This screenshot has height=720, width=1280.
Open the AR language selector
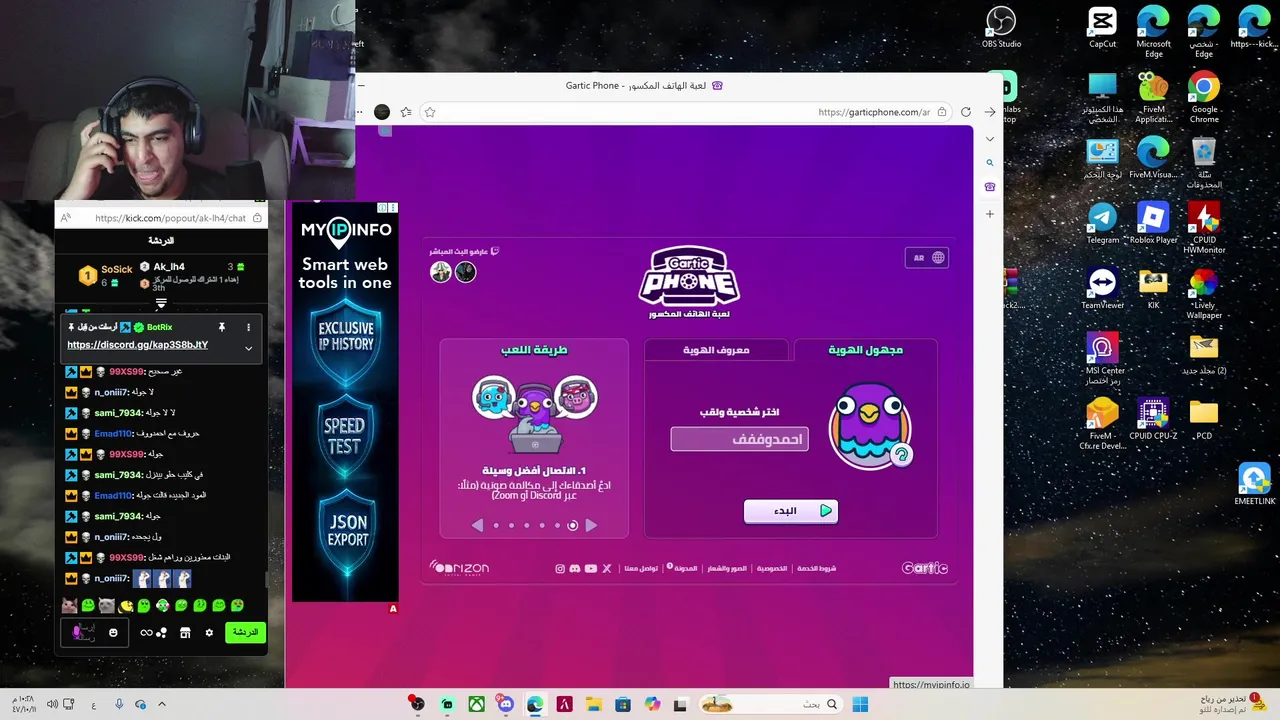click(927, 258)
